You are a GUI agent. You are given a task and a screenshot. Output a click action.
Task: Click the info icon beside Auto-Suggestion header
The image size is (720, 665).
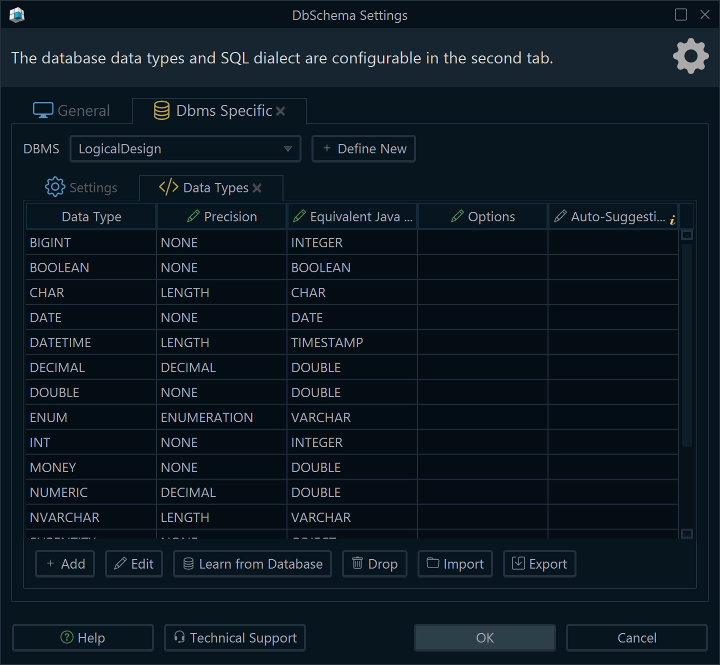(672, 220)
